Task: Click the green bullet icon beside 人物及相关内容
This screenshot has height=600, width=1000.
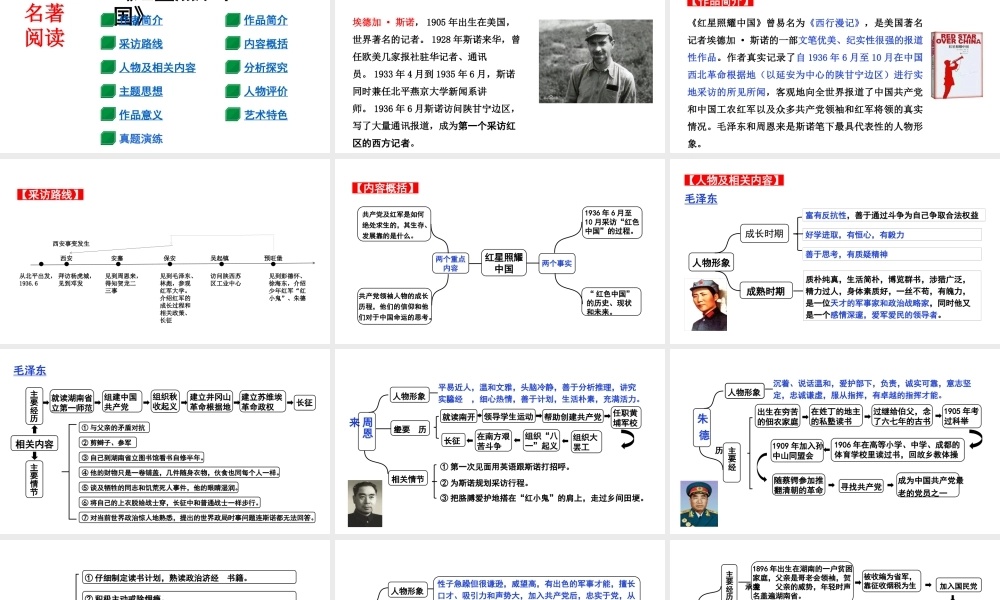Action: [108, 67]
